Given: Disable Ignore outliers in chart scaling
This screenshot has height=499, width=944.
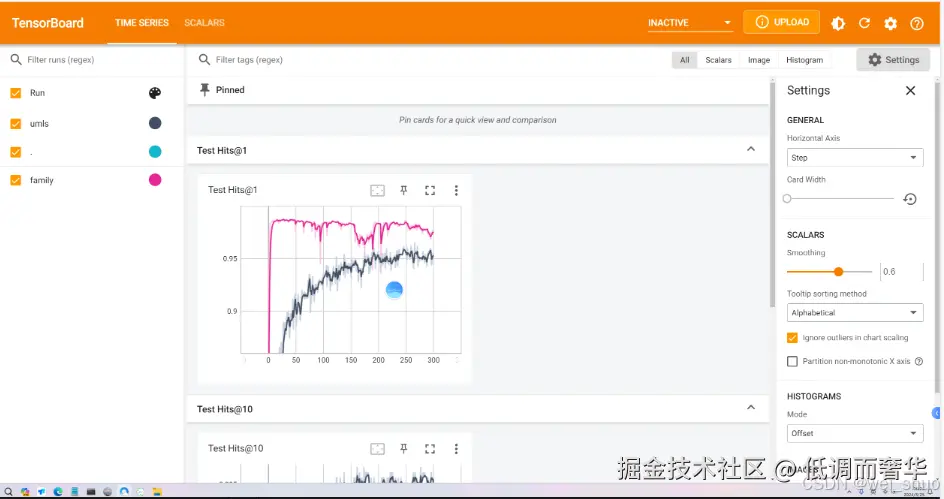Looking at the screenshot, I should [x=792, y=338].
